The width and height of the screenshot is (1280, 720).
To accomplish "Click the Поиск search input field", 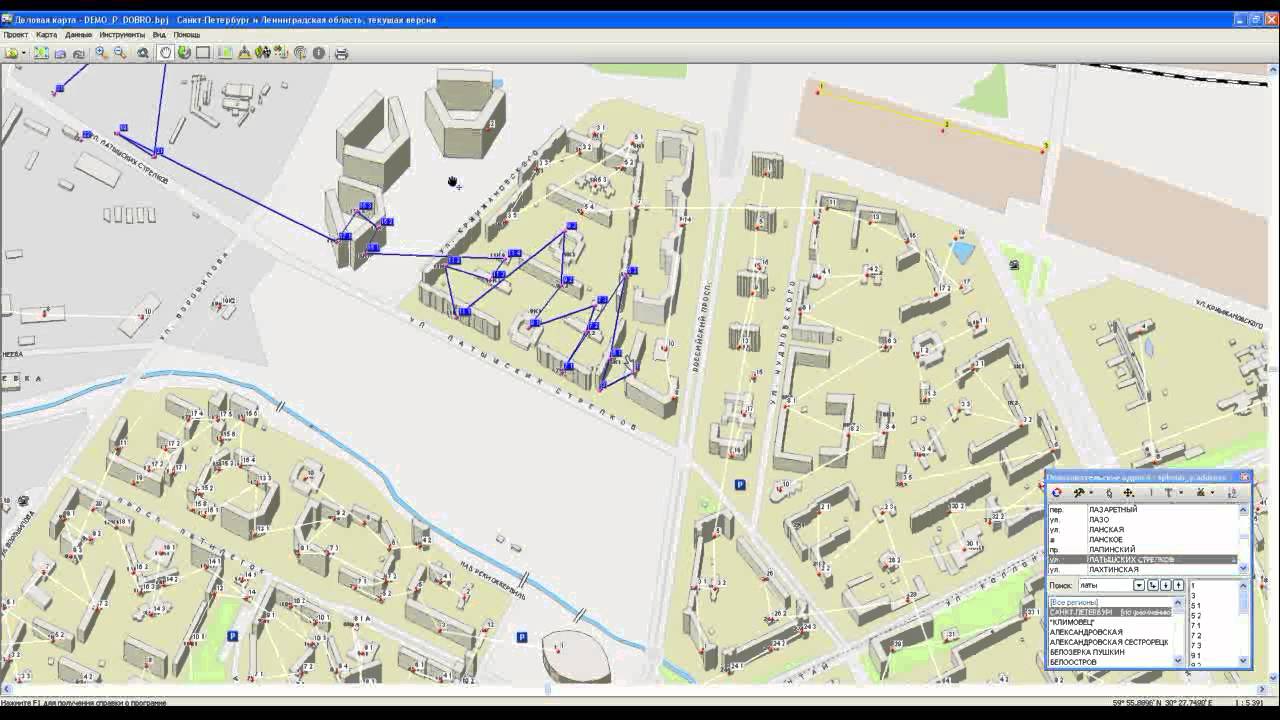I will click(x=1106, y=585).
